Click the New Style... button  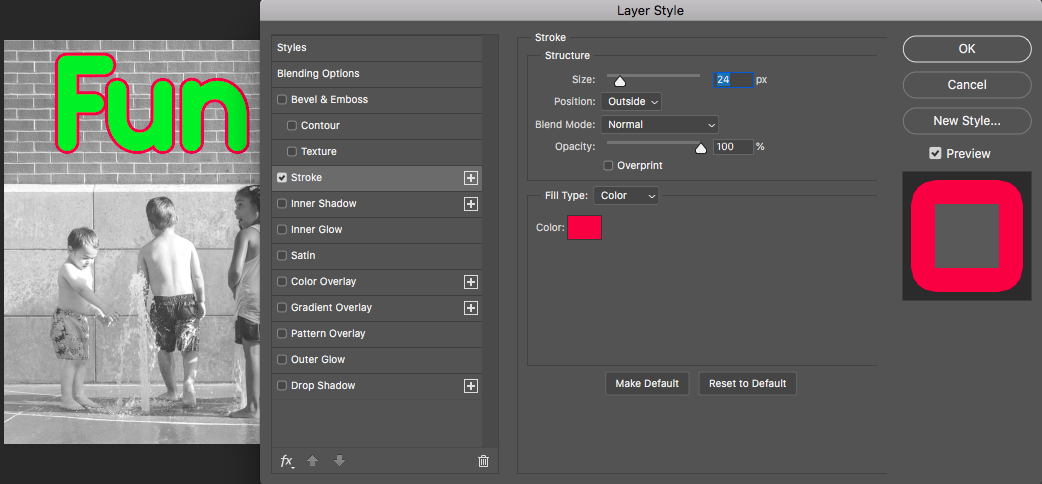click(967, 121)
